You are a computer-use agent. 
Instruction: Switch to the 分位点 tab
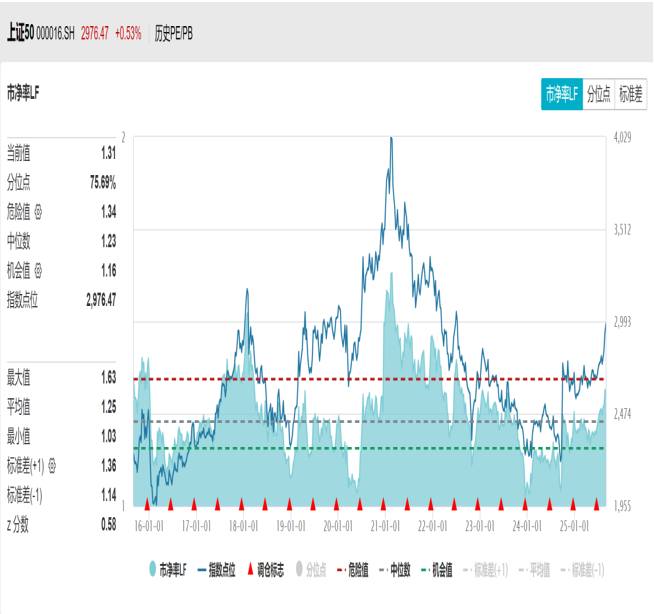[598, 94]
